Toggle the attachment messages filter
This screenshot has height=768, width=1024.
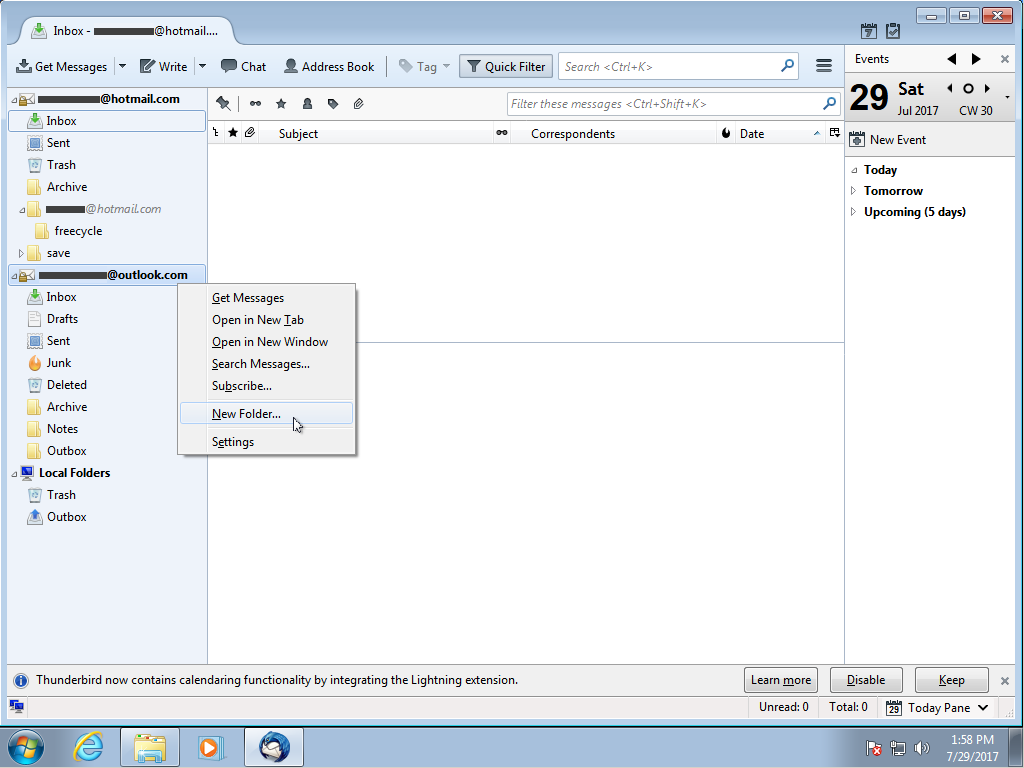pos(358,104)
